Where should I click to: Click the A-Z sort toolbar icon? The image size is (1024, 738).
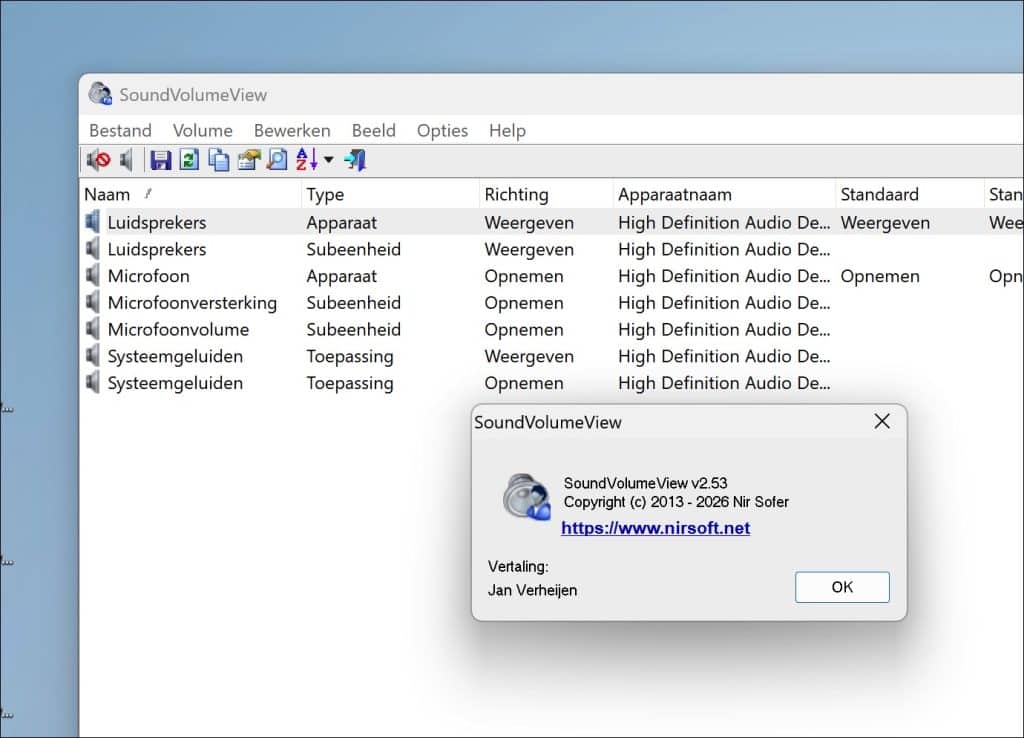pos(307,160)
